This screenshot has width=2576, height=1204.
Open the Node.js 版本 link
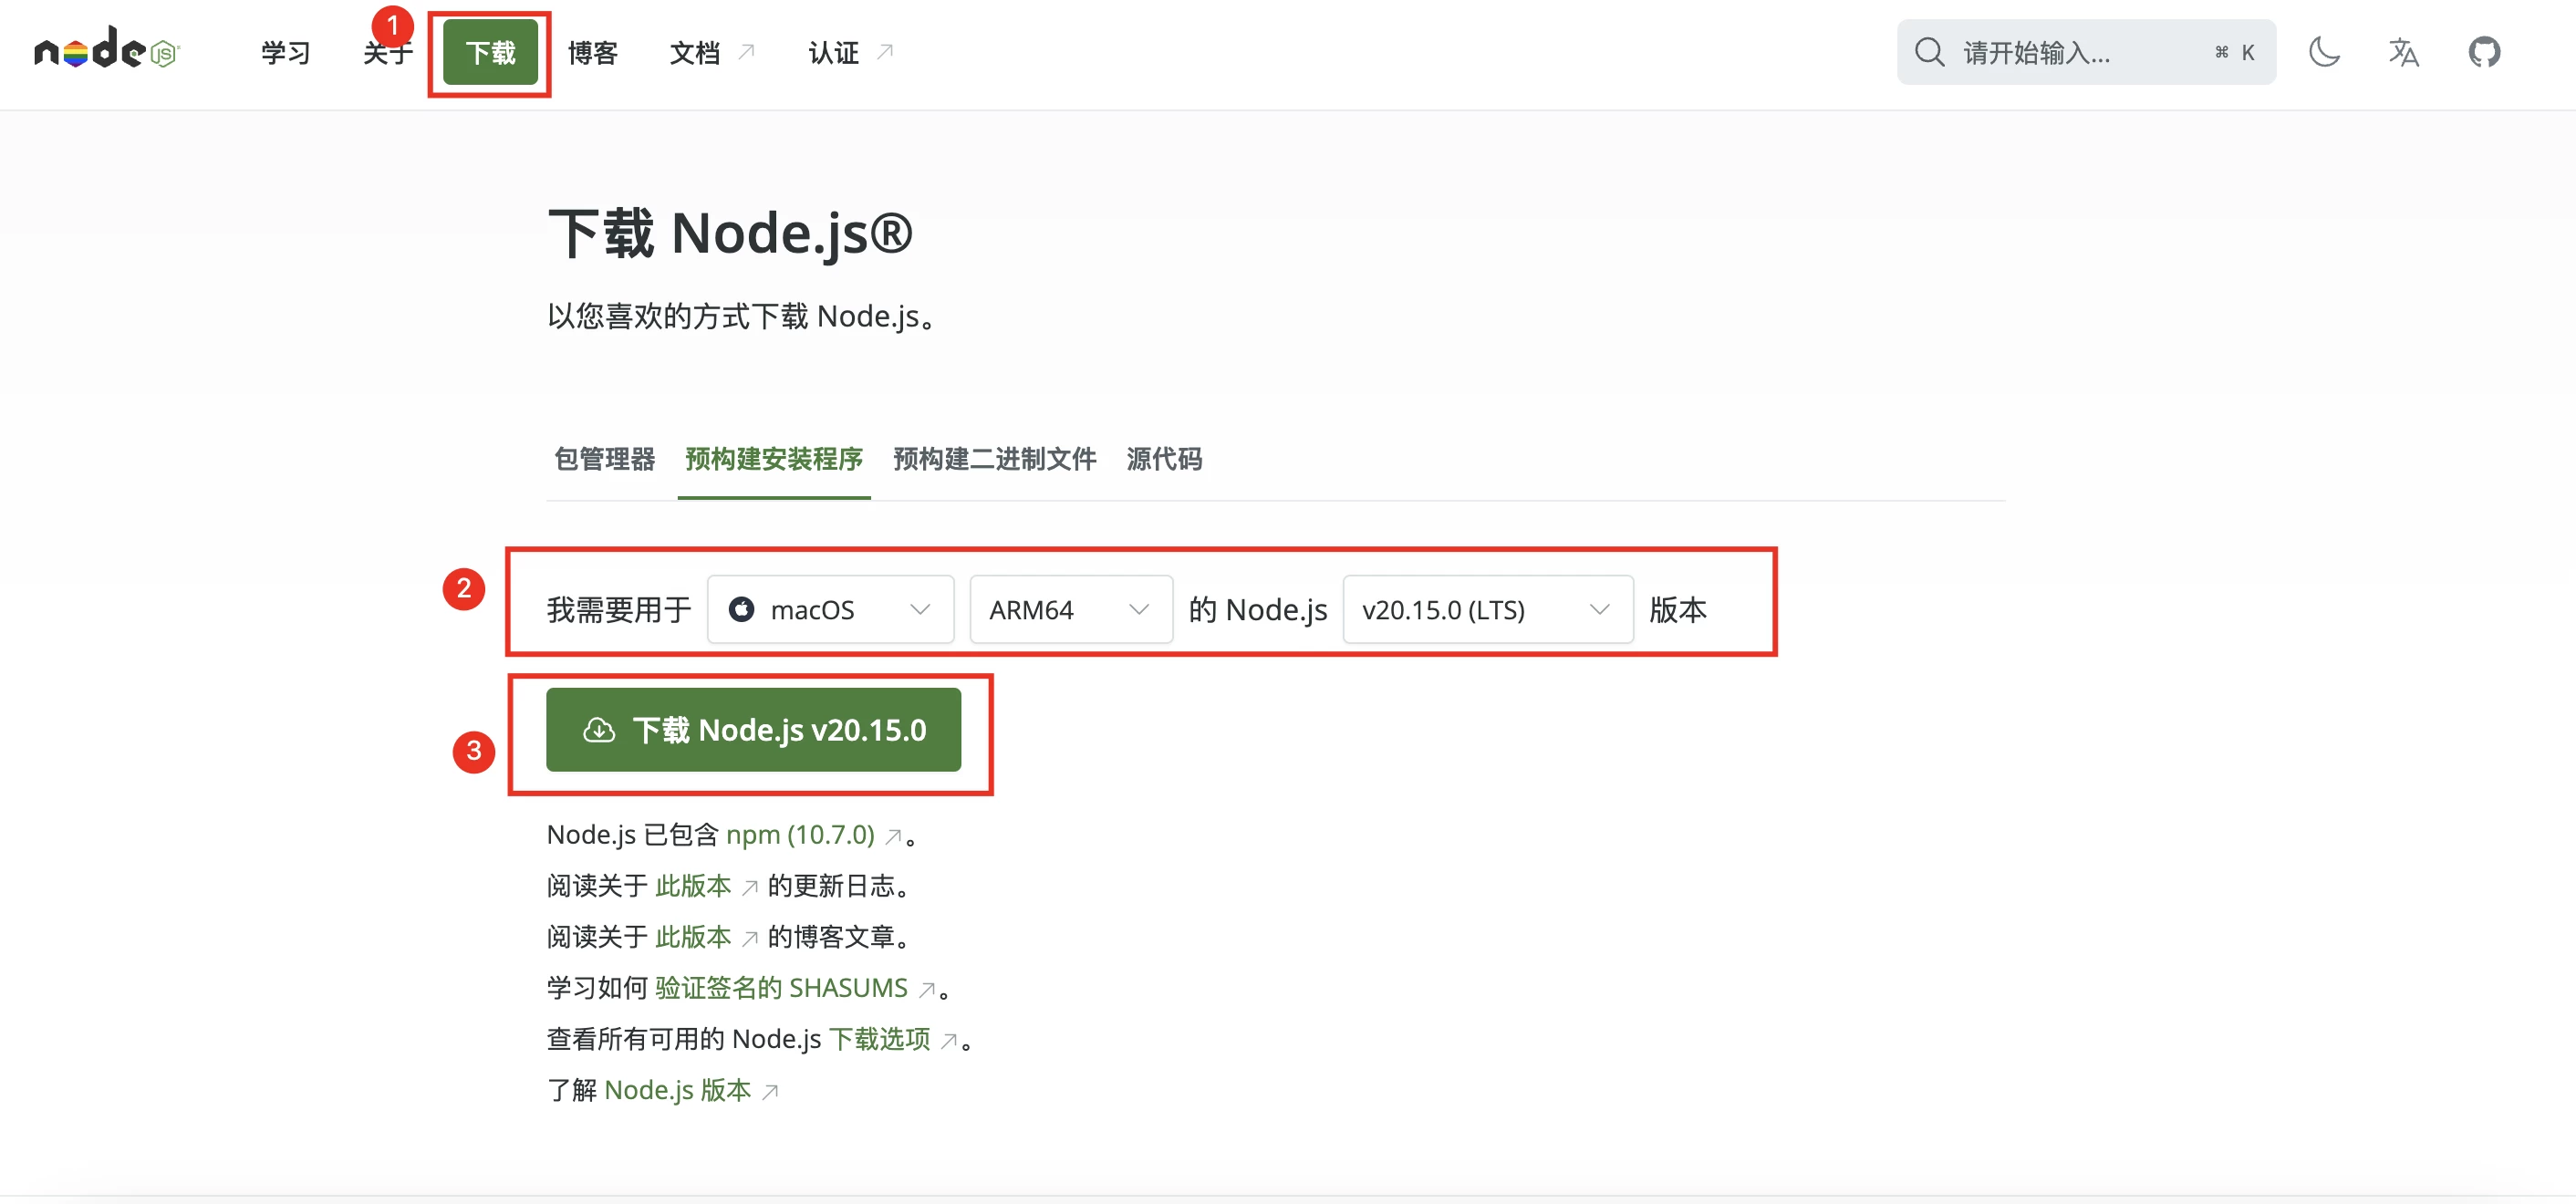(690, 1090)
